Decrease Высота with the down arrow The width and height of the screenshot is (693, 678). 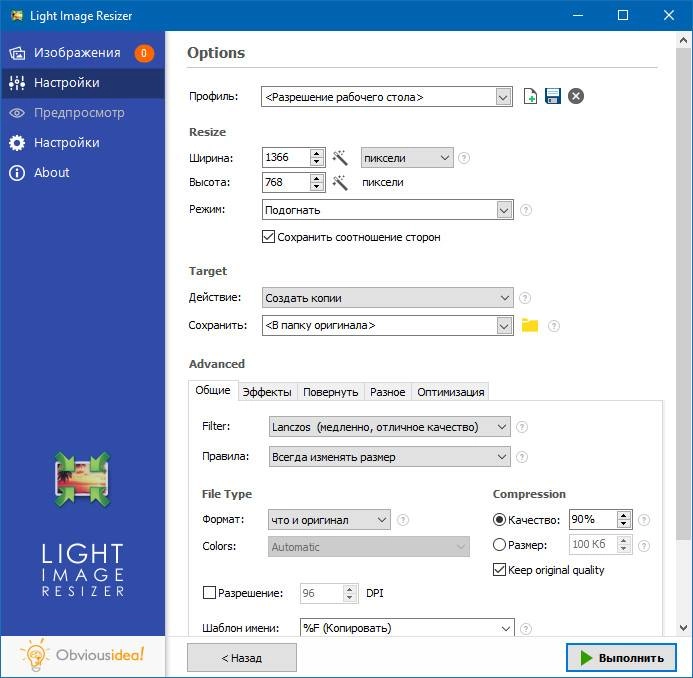[x=316, y=187]
